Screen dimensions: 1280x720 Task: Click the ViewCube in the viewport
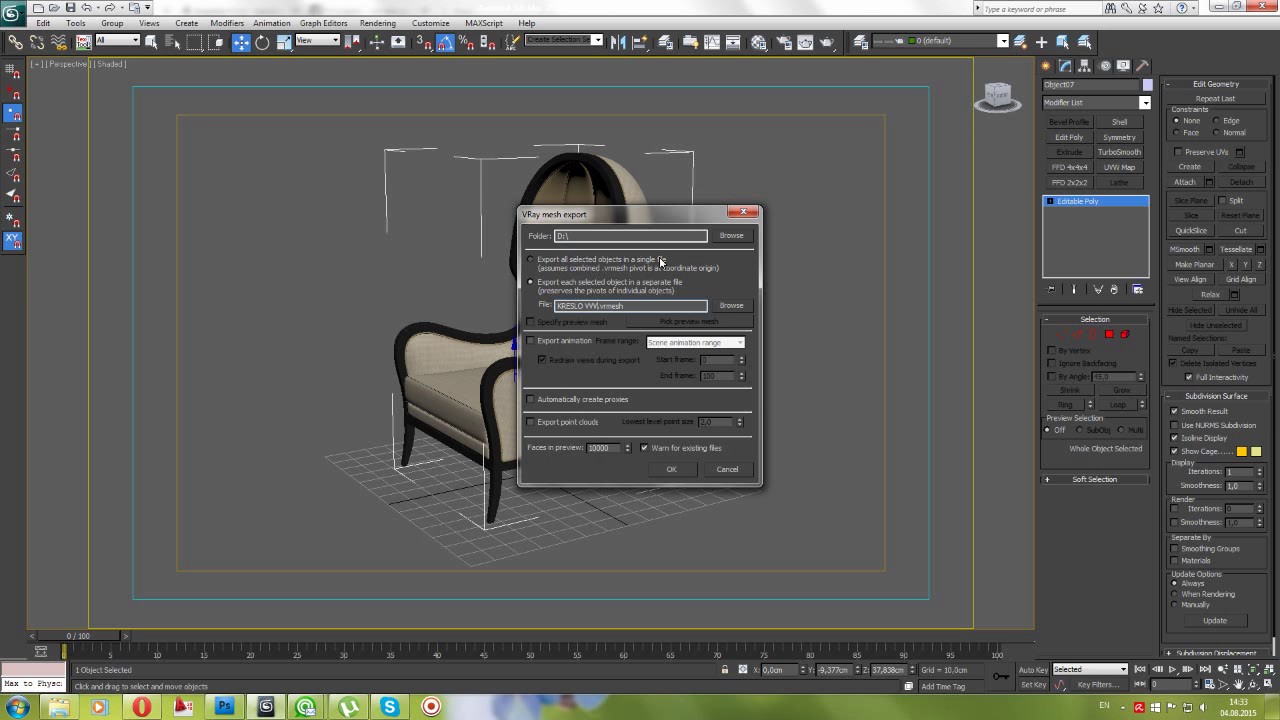997,96
